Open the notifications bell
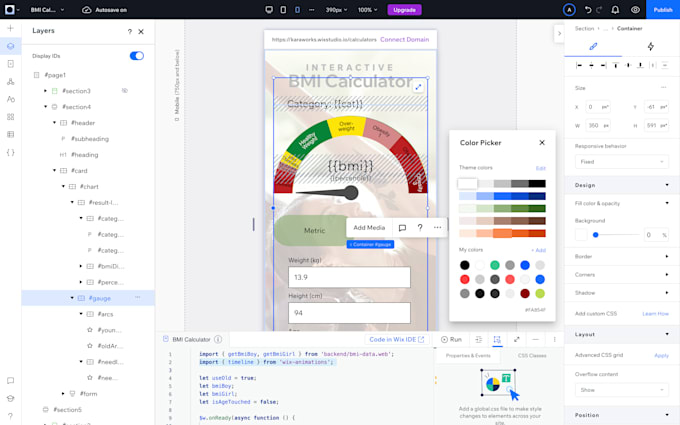 coord(615,10)
